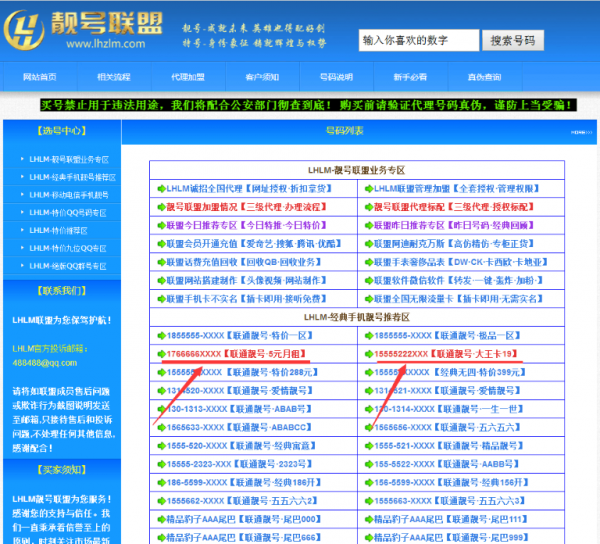Open the 真伪查询 menu item
600x544 pixels.
point(484,77)
